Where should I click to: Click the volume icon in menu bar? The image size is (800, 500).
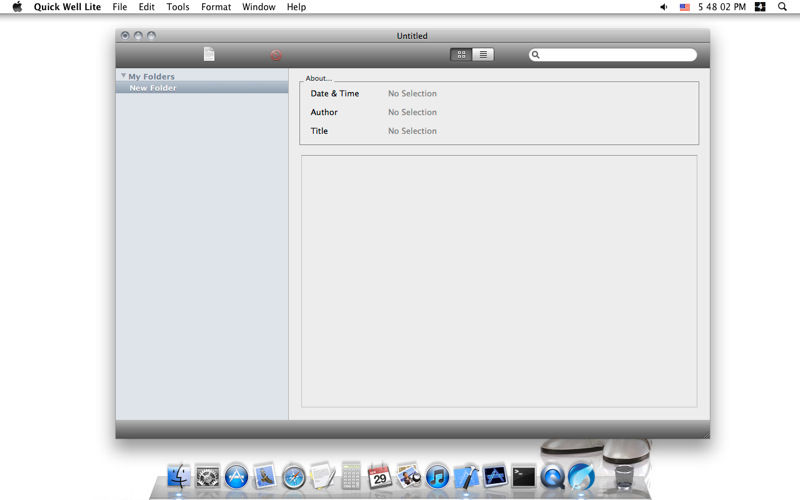click(664, 7)
